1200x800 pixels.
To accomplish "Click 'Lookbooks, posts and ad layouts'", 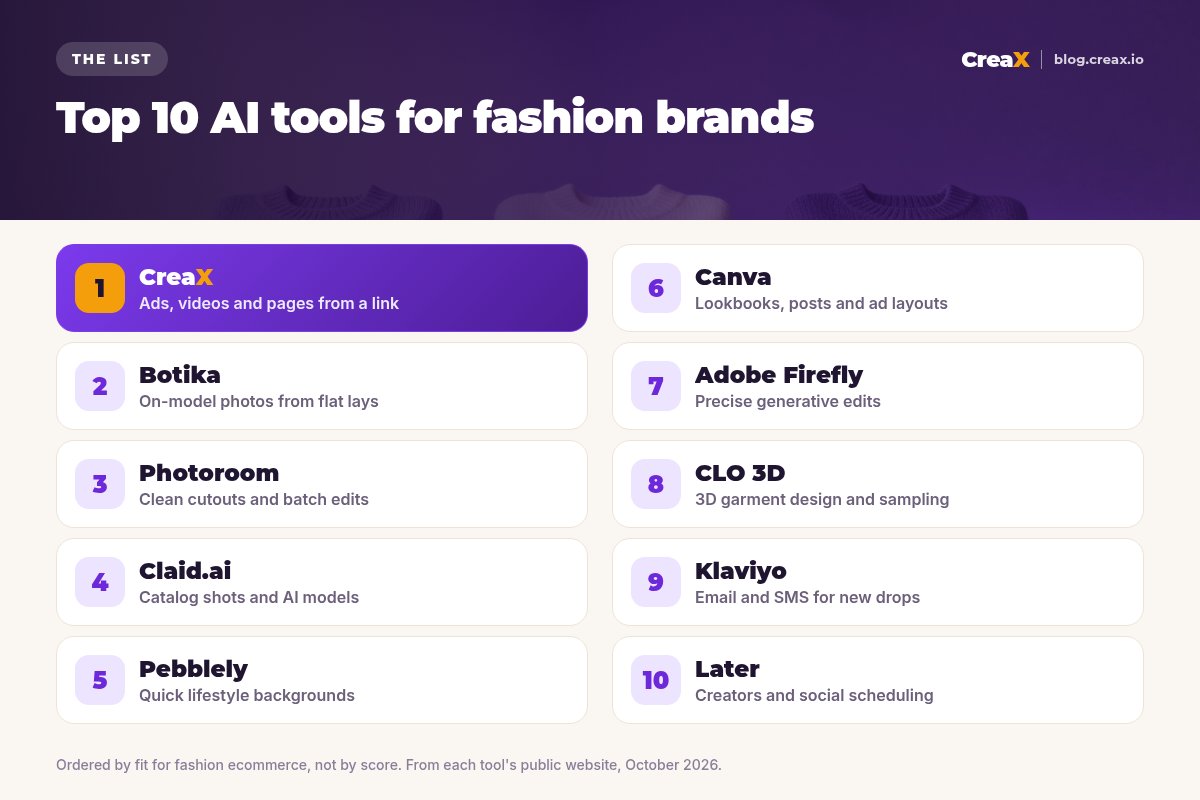I will click(821, 303).
